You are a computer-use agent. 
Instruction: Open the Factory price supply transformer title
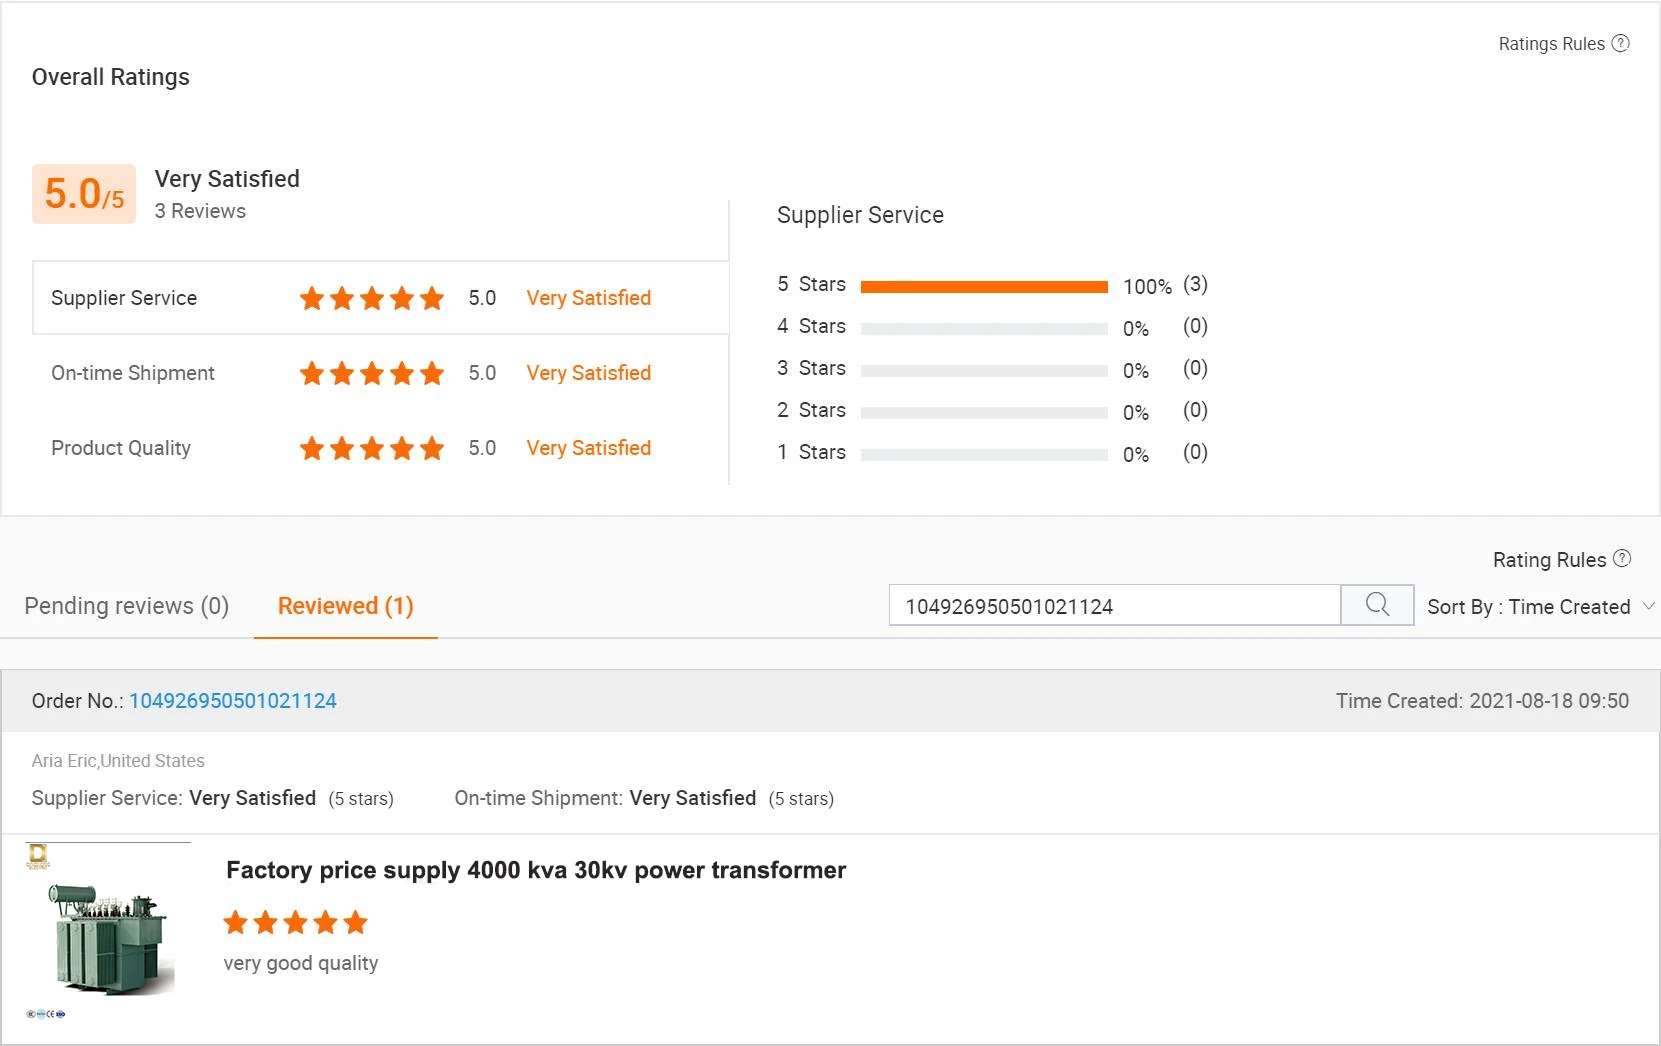coord(536,870)
